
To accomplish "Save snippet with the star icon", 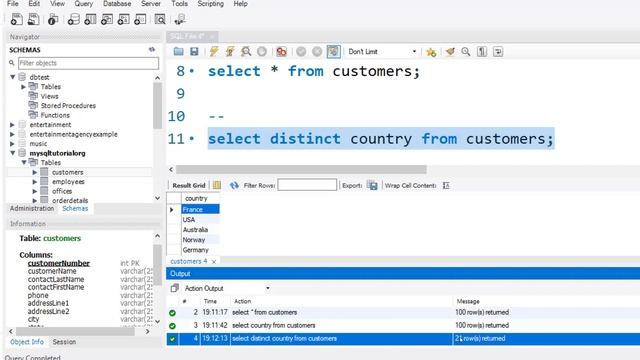I will 431,52.
